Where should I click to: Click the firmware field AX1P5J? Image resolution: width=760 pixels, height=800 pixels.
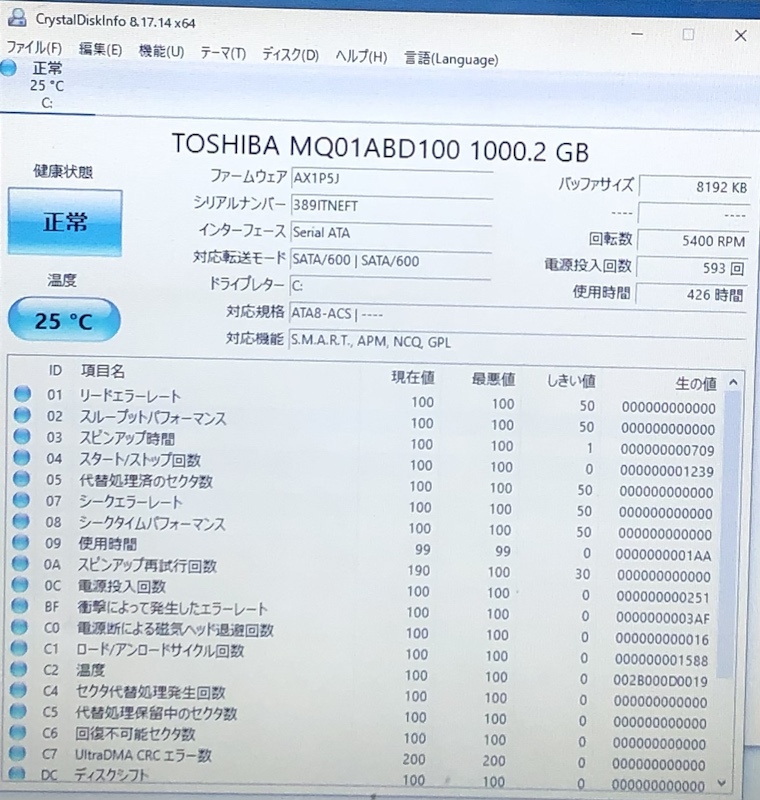pyautogui.click(x=392, y=179)
